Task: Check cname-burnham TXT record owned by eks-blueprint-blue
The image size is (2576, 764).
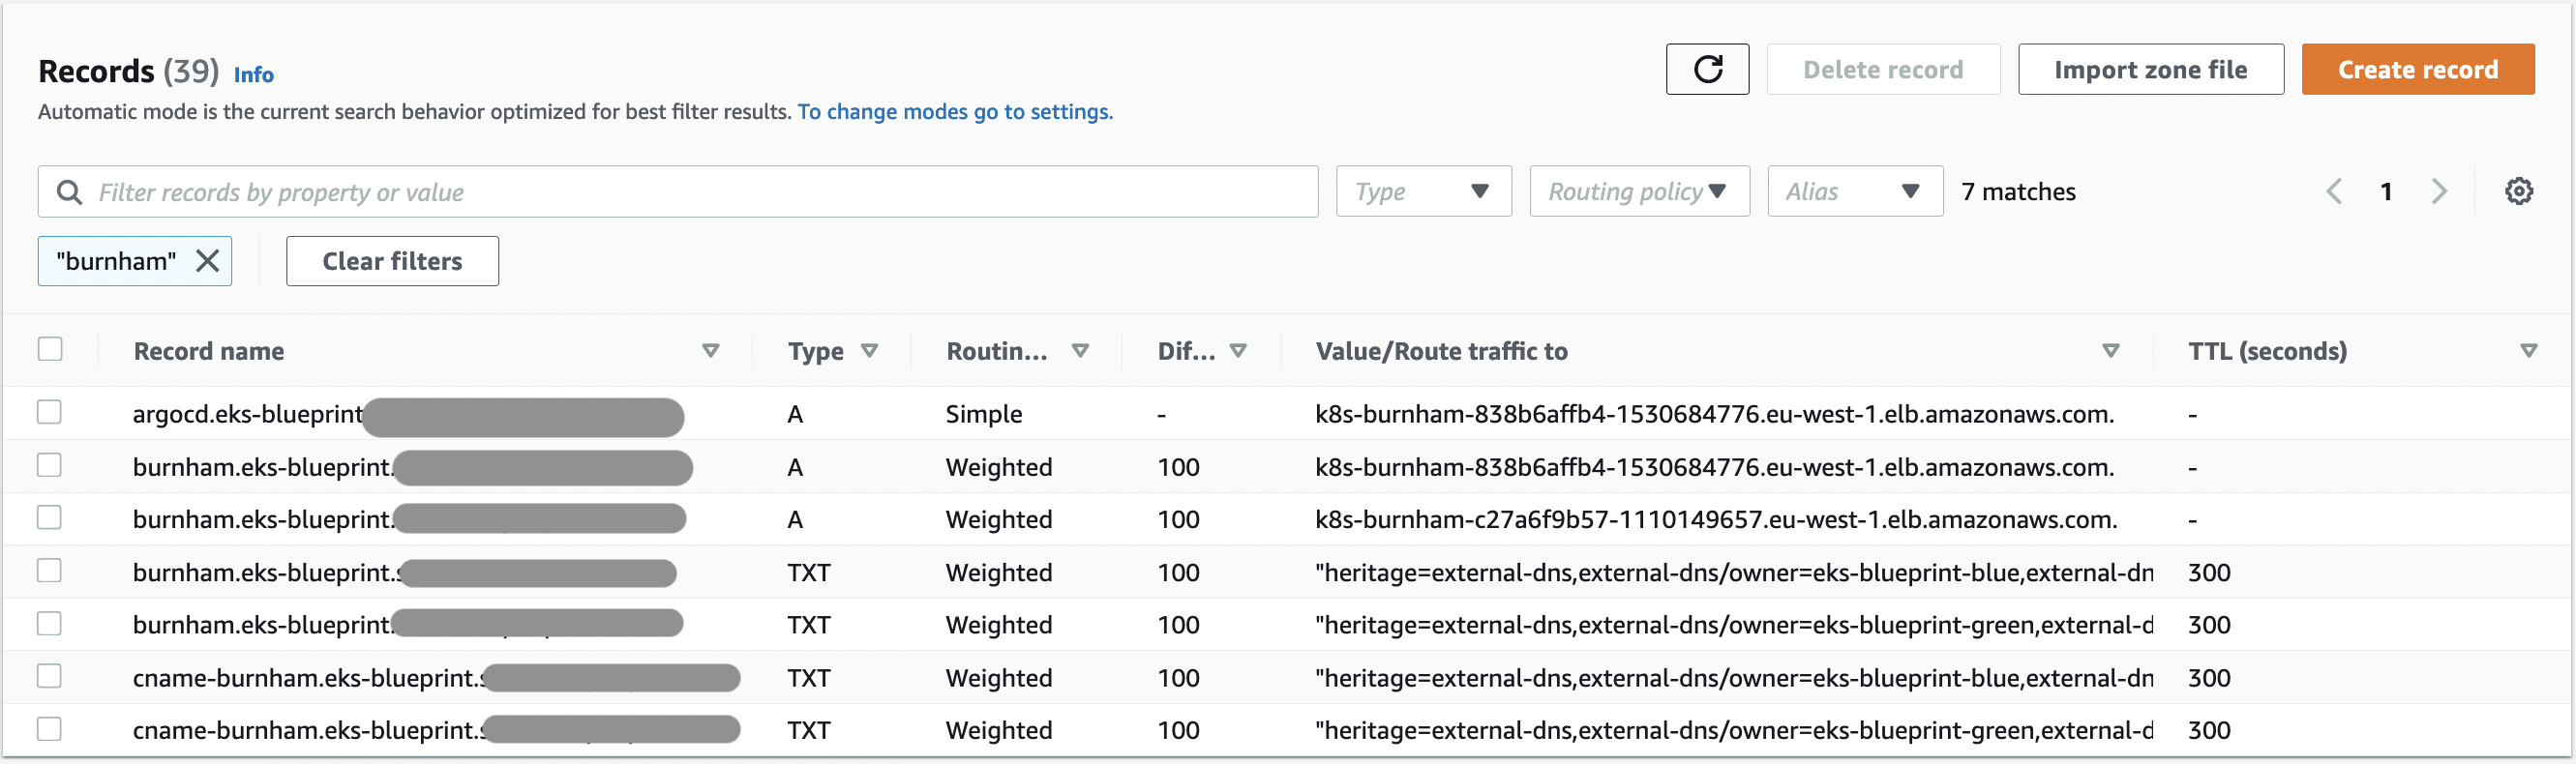Action: coord(50,676)
